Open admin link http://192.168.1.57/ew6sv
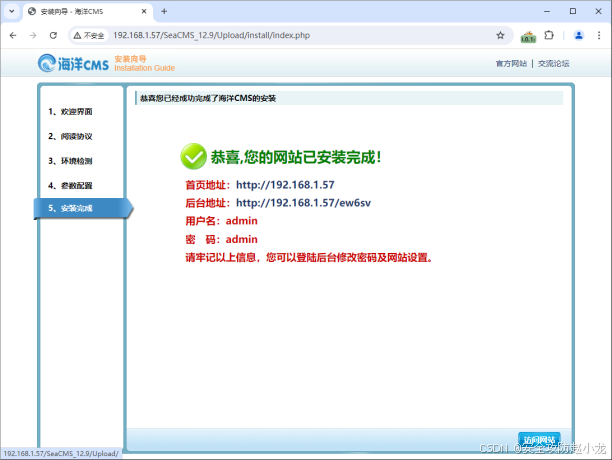 click(x=303, y=203)
